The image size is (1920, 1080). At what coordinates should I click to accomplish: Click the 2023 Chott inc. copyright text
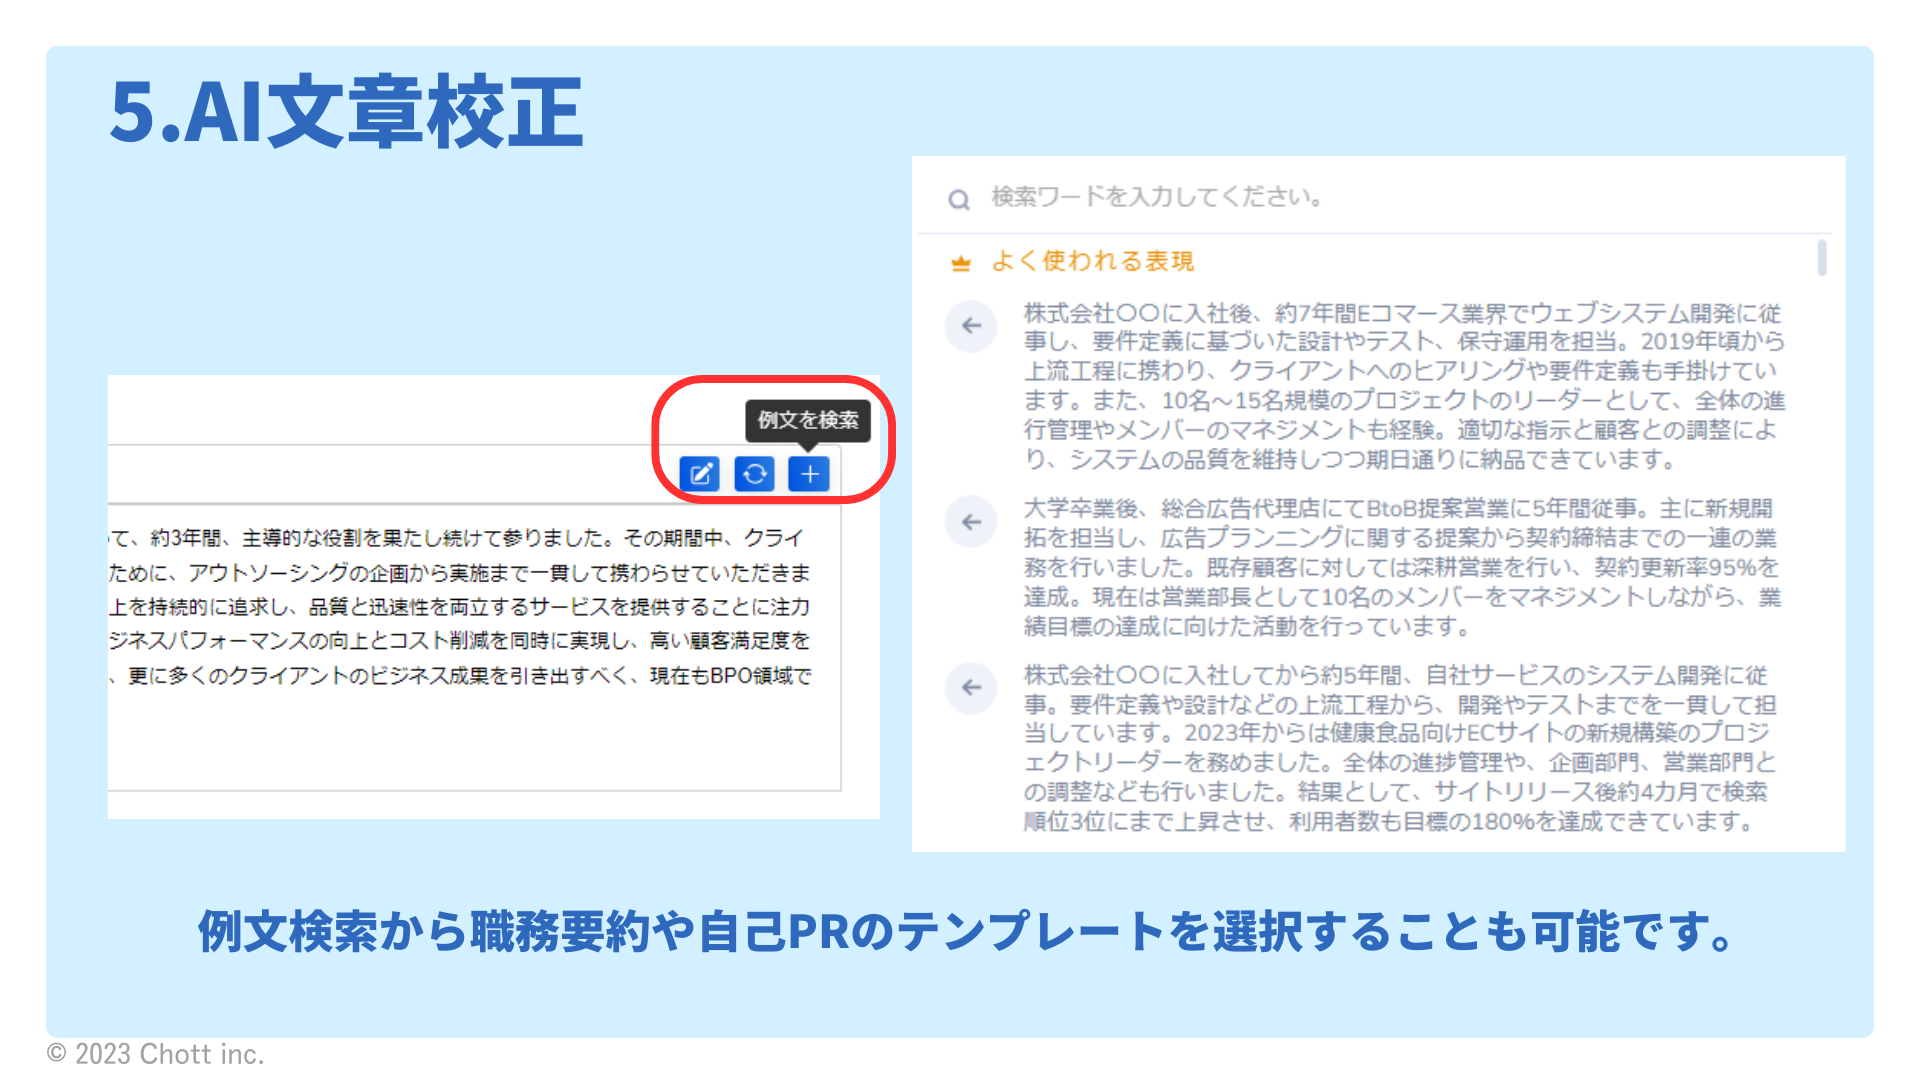pos(156,1054)
